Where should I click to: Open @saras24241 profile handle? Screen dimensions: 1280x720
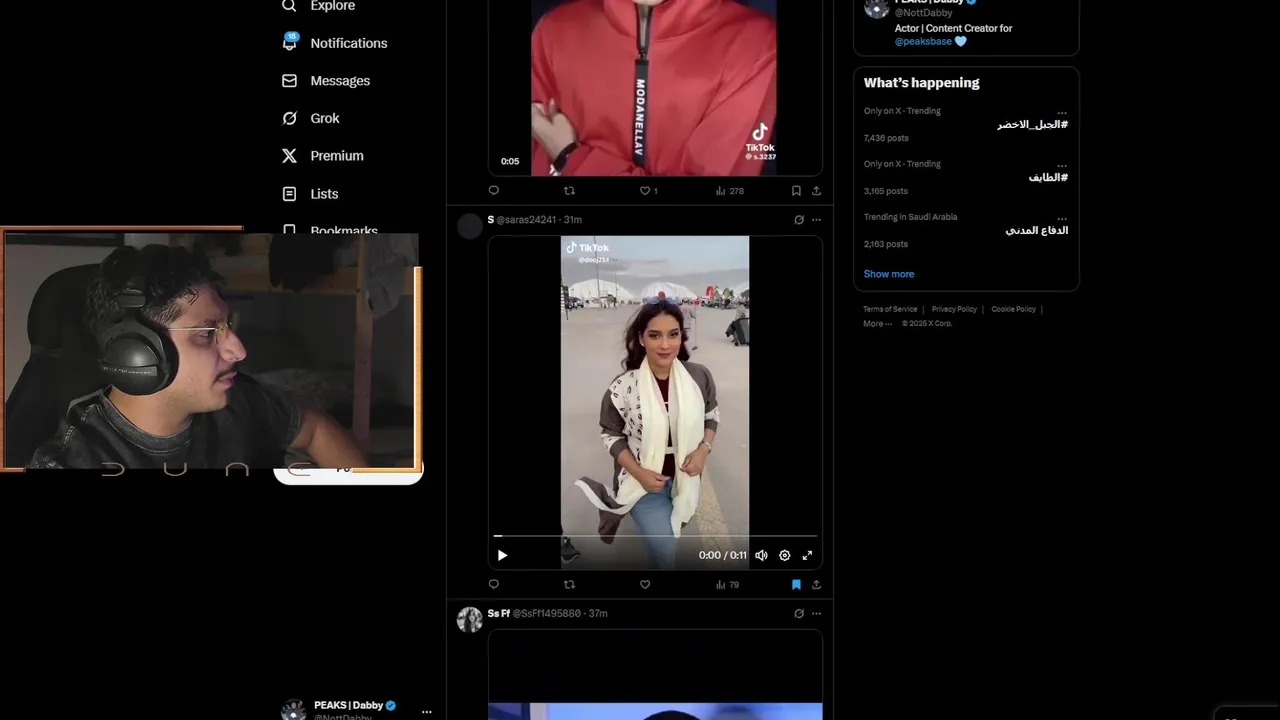[x=526, y=220]
